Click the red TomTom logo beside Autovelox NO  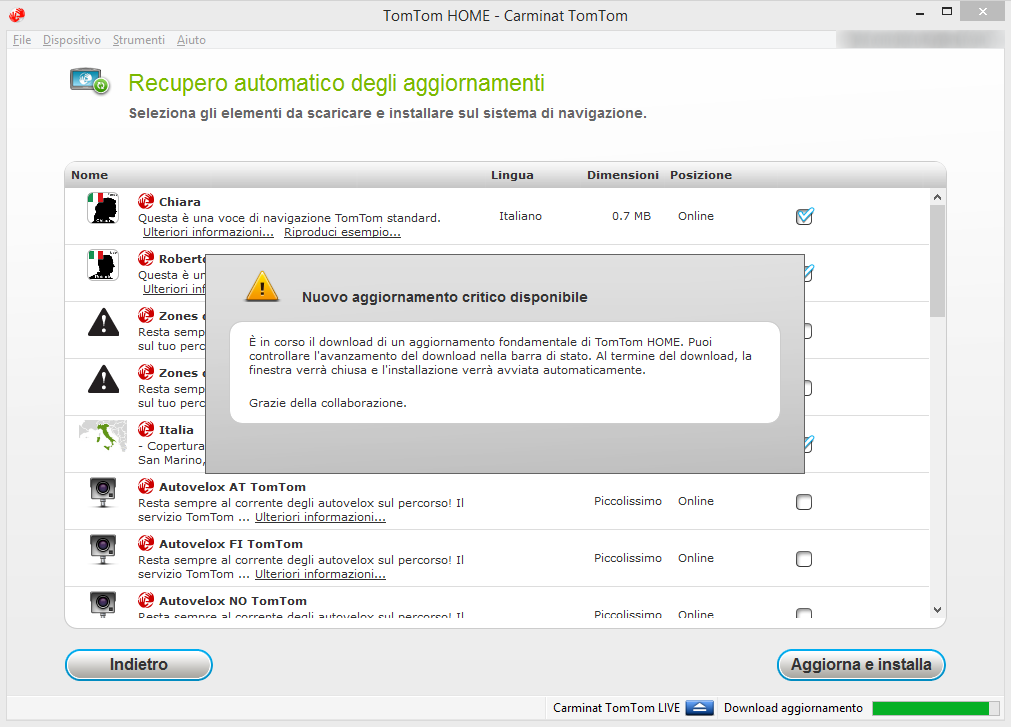(146, 600)
